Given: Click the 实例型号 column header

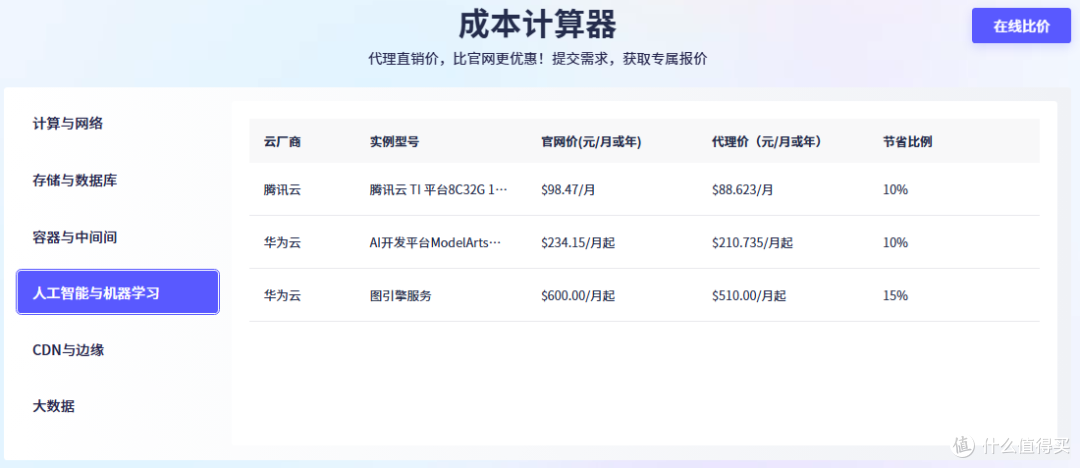Looking at the screenshot, I should (x=394, y=142).
